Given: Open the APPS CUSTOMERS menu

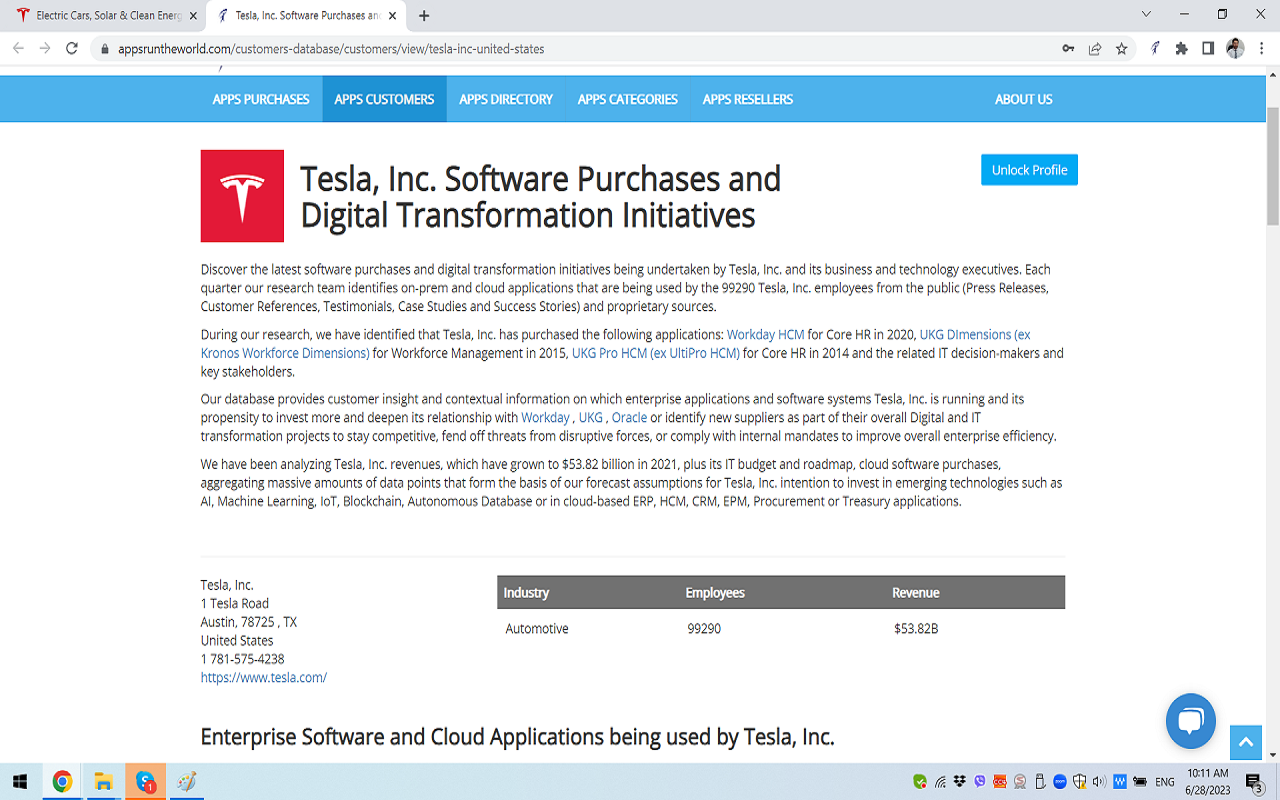Looking at the screenshot, I should pyautogui.click(x=384, y=99).
